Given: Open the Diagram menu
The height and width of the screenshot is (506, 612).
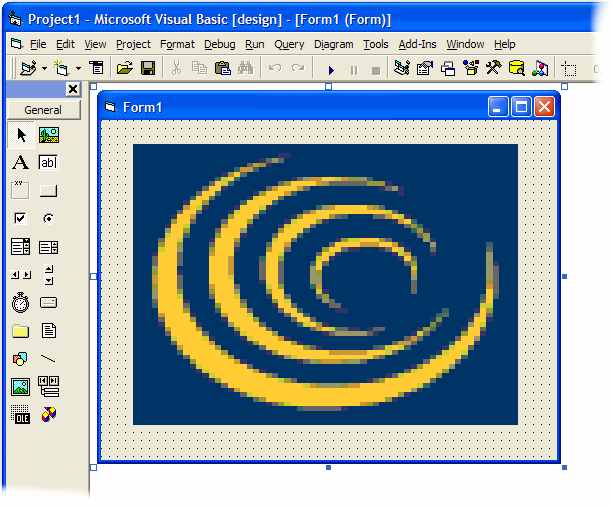Looking at the screenshot, I should (x=334, y=45).
